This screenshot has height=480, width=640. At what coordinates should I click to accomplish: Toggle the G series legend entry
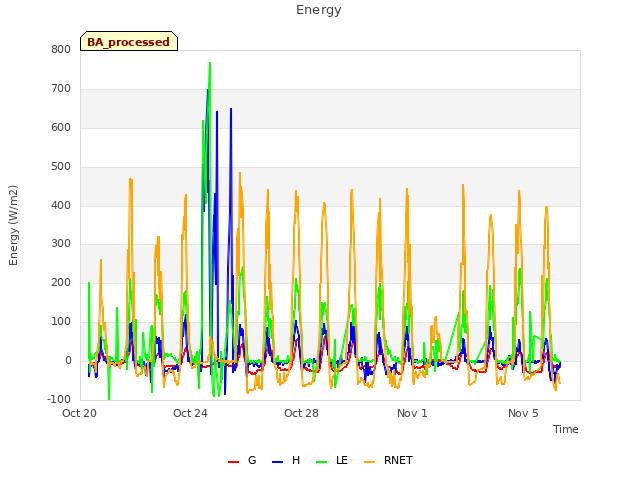tap(242, 460)
